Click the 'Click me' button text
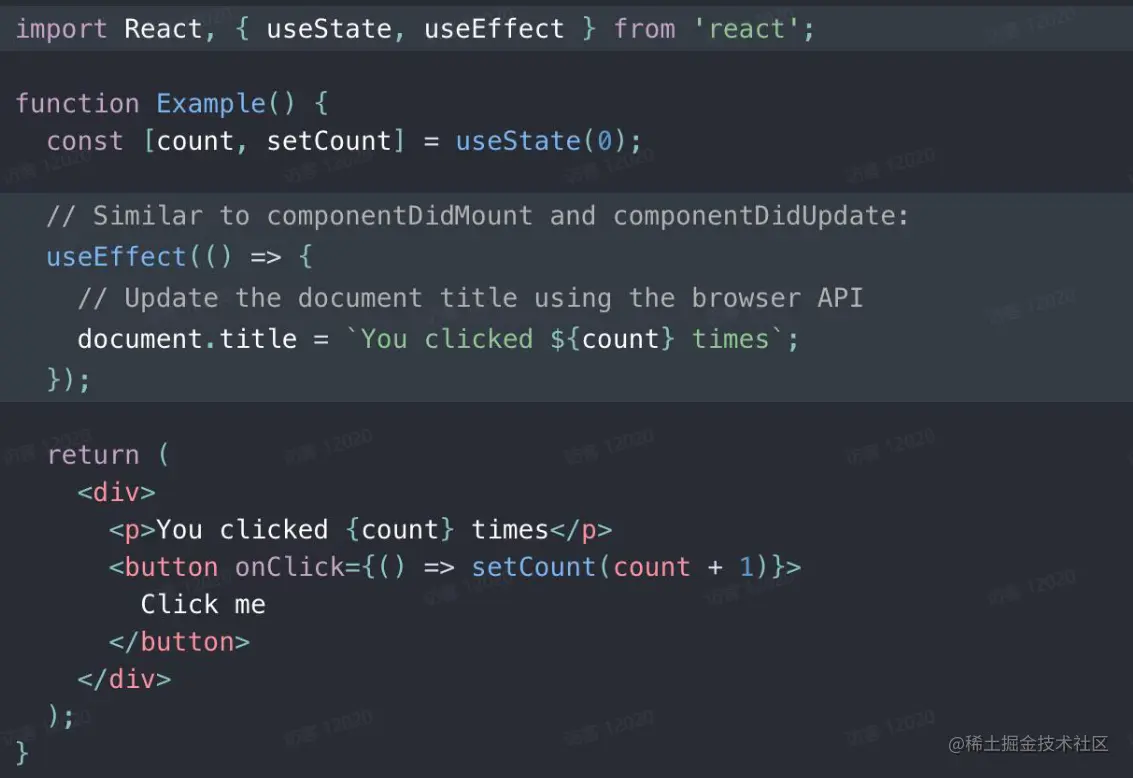 coord(203,605)
